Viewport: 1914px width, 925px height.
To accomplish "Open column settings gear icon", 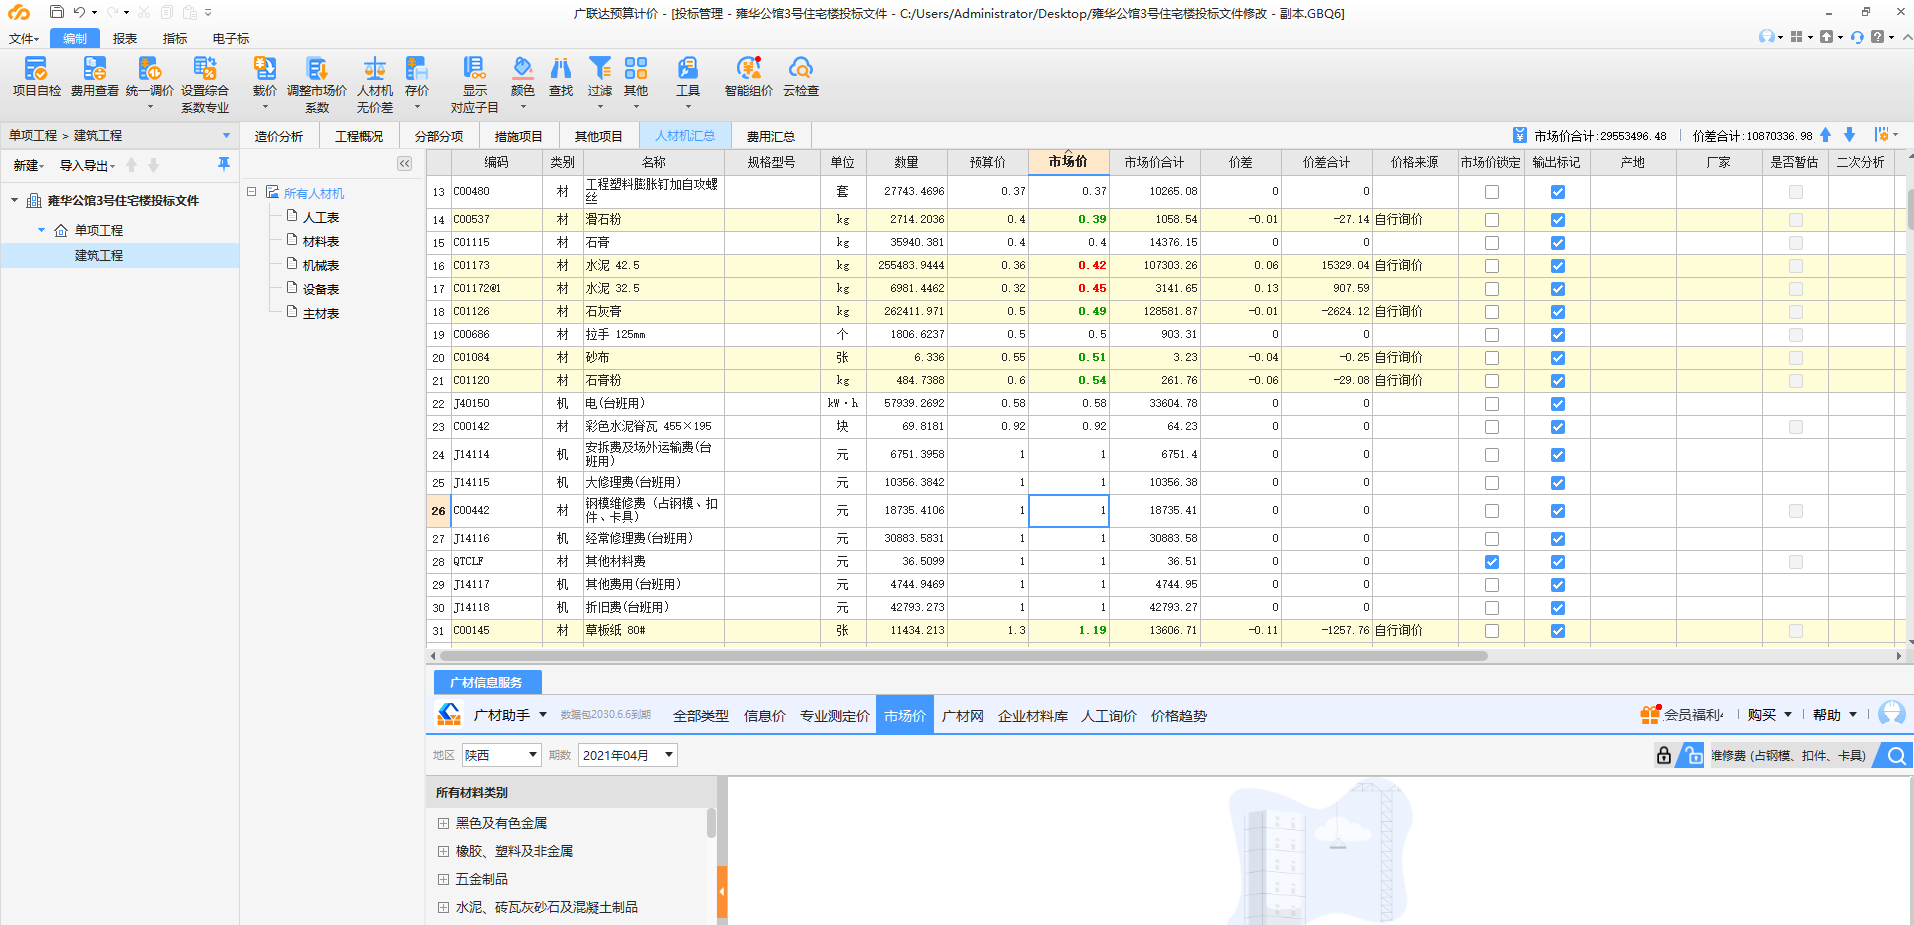I will [1882, 135].
